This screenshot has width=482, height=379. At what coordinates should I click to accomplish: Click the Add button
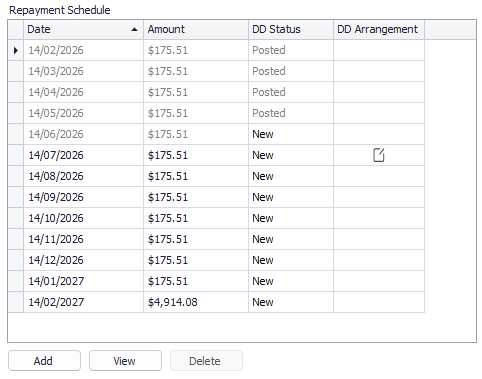(x=44, y=361)
